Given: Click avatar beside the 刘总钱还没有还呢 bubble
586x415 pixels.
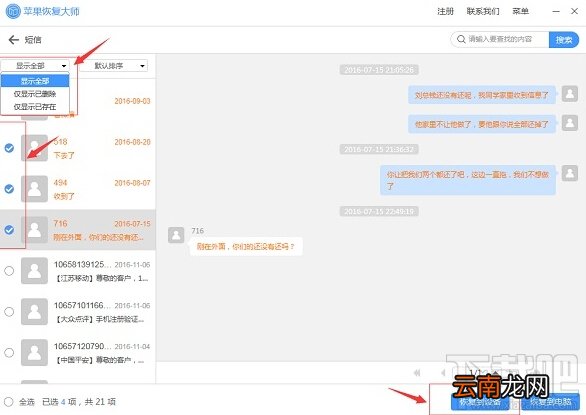Looking at the screenshot, I should pyautogui.click(x=570, y=94).
